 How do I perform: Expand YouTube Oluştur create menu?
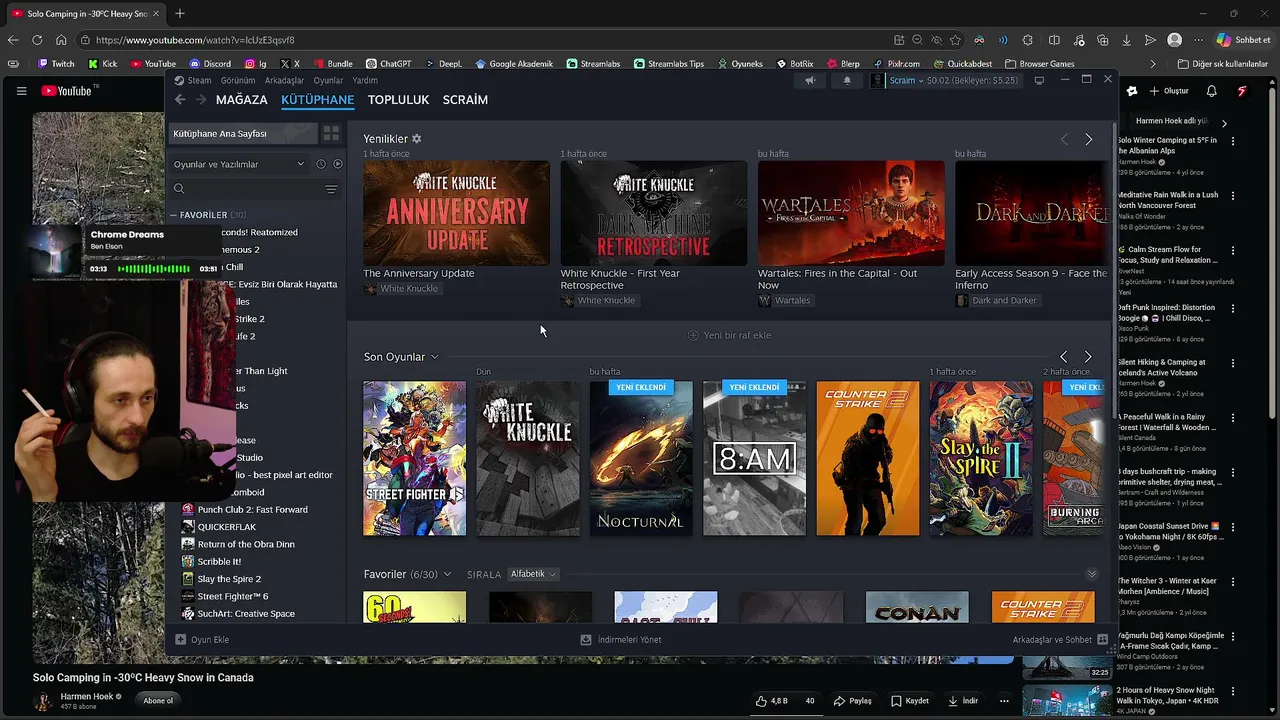click(1168, 91)
